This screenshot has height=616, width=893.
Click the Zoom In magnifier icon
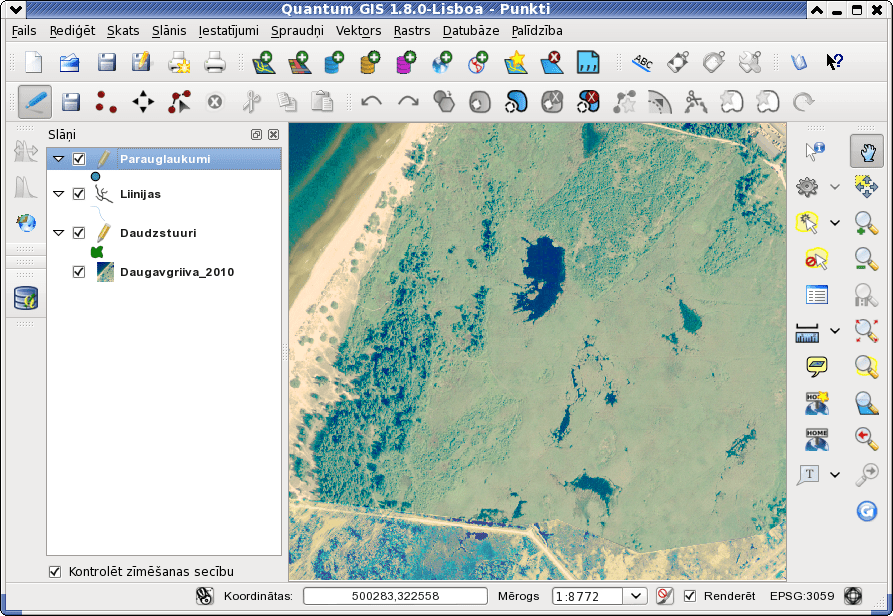867,223
